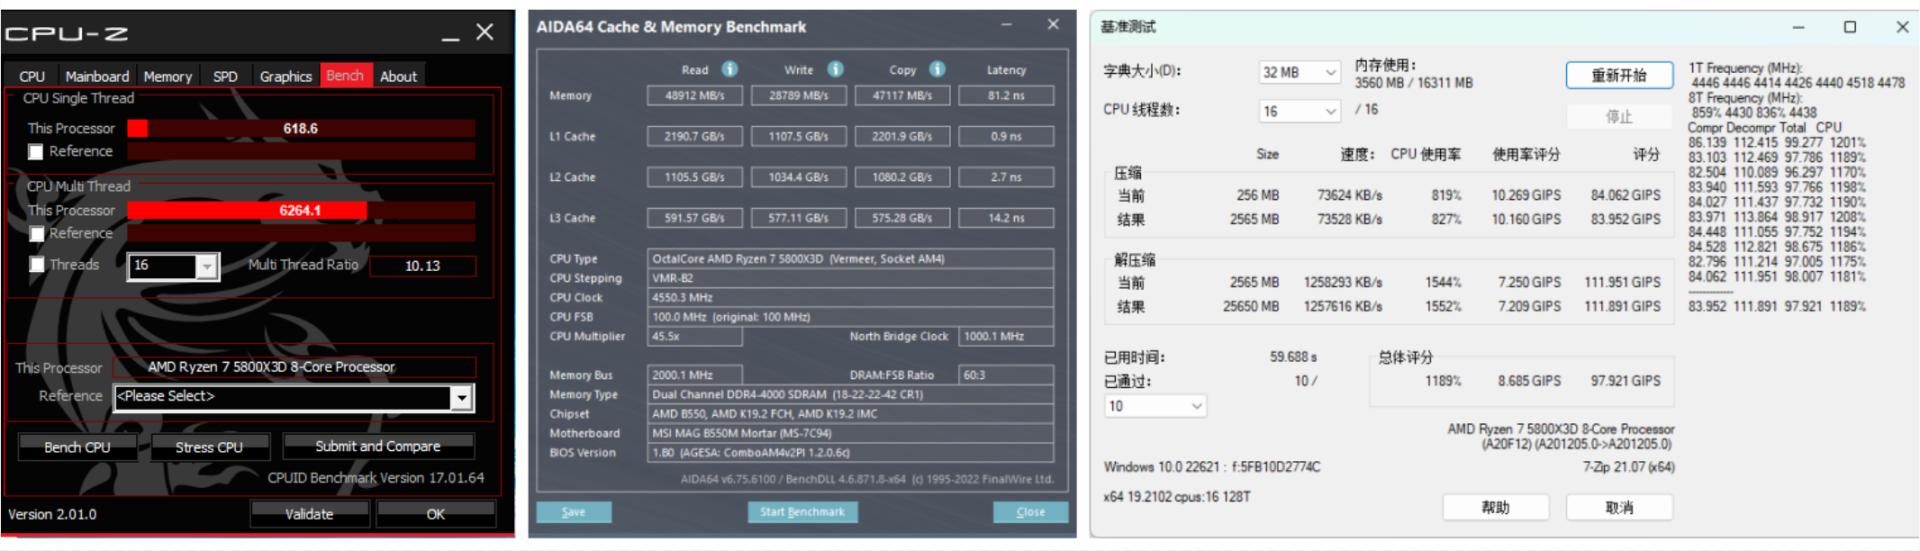Click compression result speed 73528 KB/s
Image resolution: width=1920 pixels, height=551 pixels.
tap(1349, 219)
